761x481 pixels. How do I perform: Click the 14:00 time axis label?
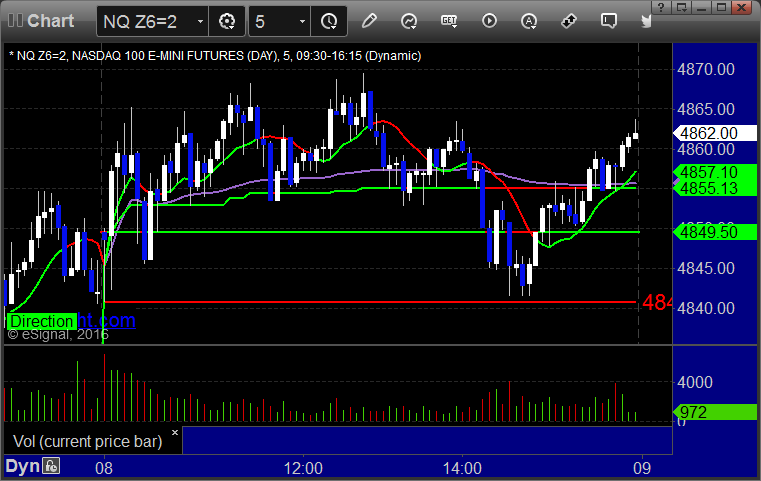pyautogui.click(x=462, y=468)
